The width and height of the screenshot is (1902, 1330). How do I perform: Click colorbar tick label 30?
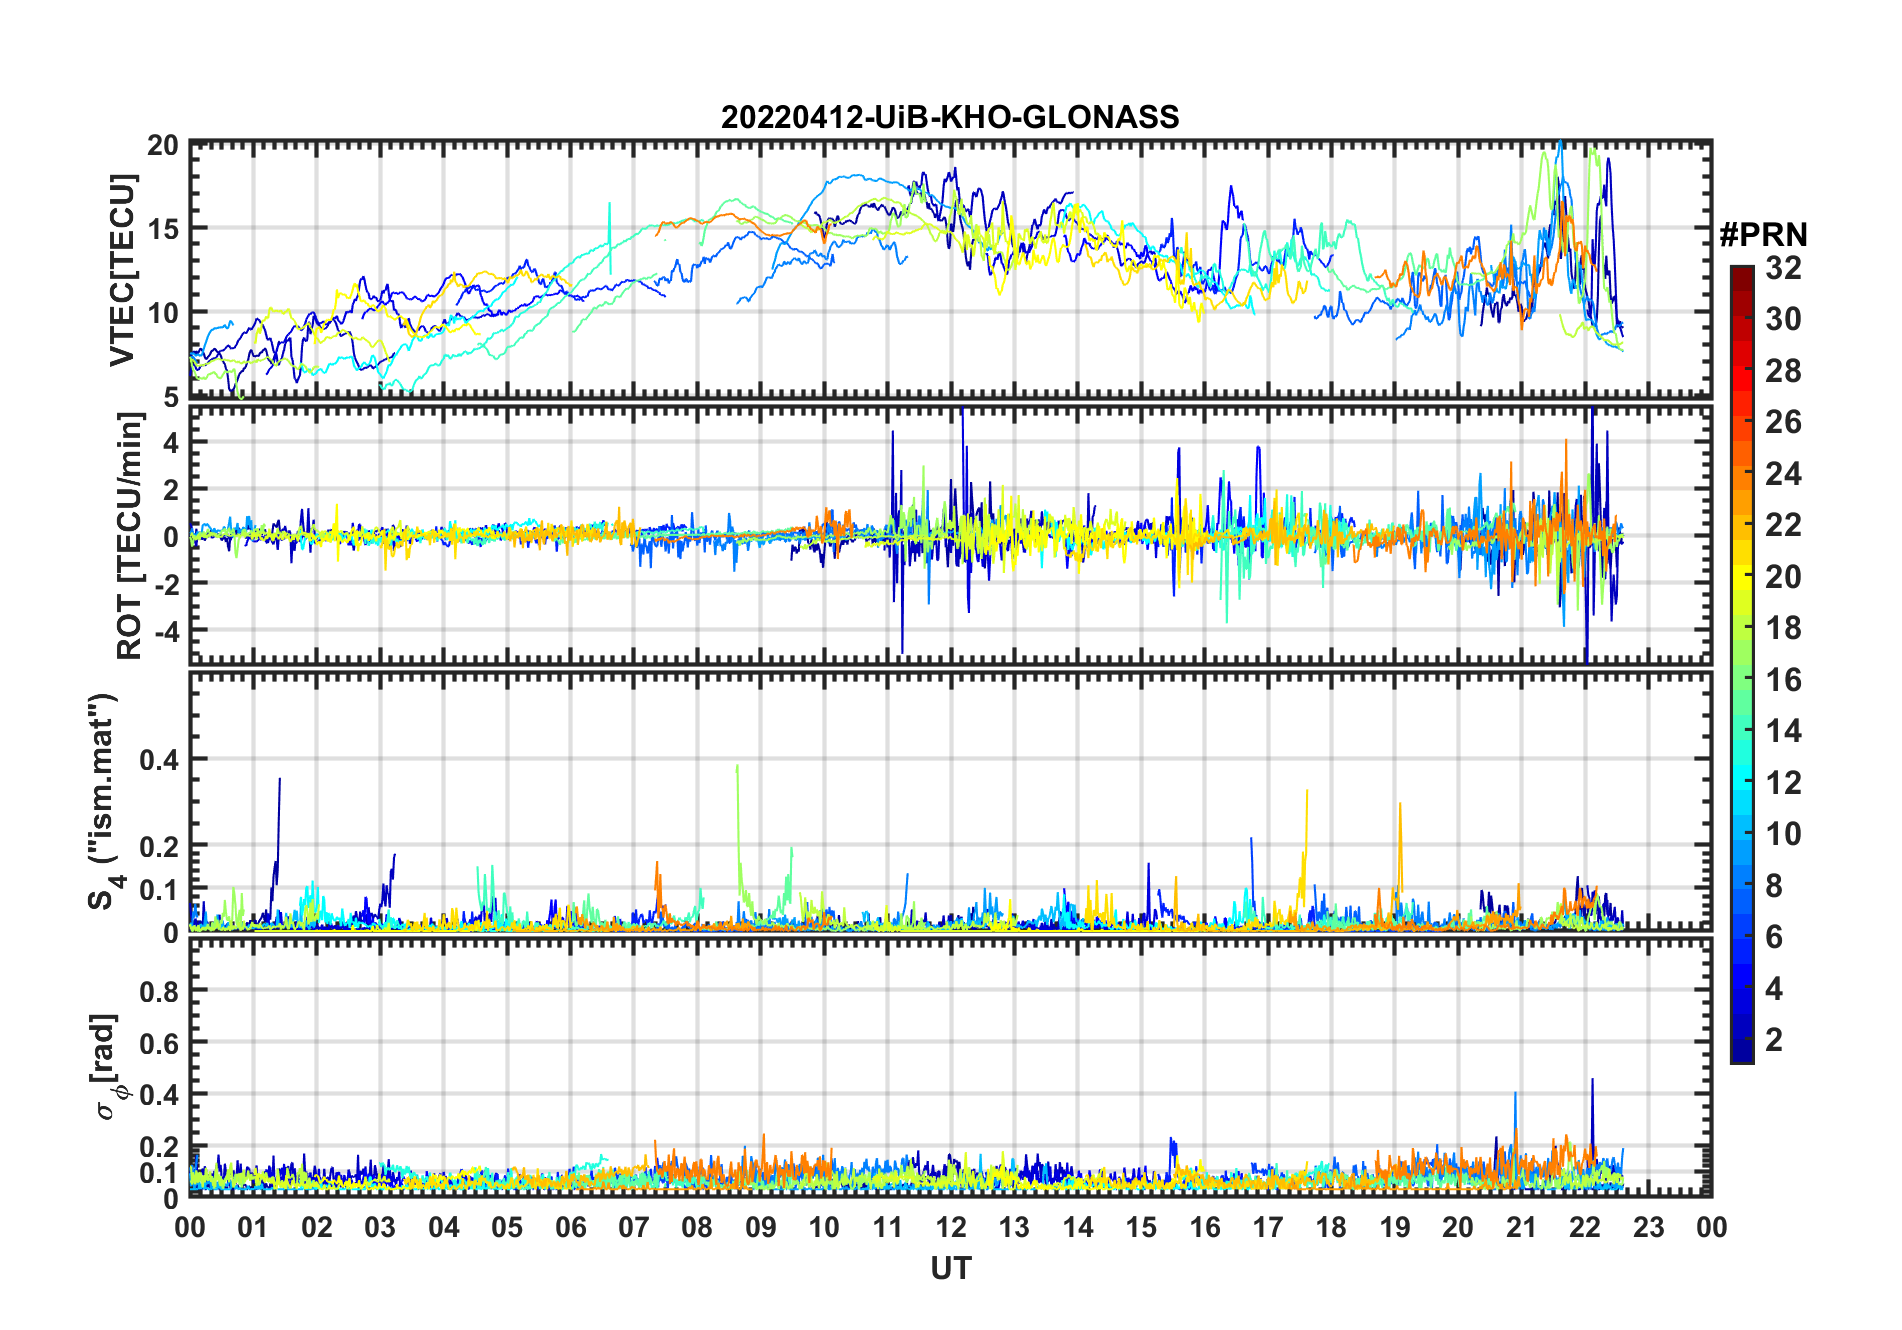pyautogui.click(x=1783, y=319)
